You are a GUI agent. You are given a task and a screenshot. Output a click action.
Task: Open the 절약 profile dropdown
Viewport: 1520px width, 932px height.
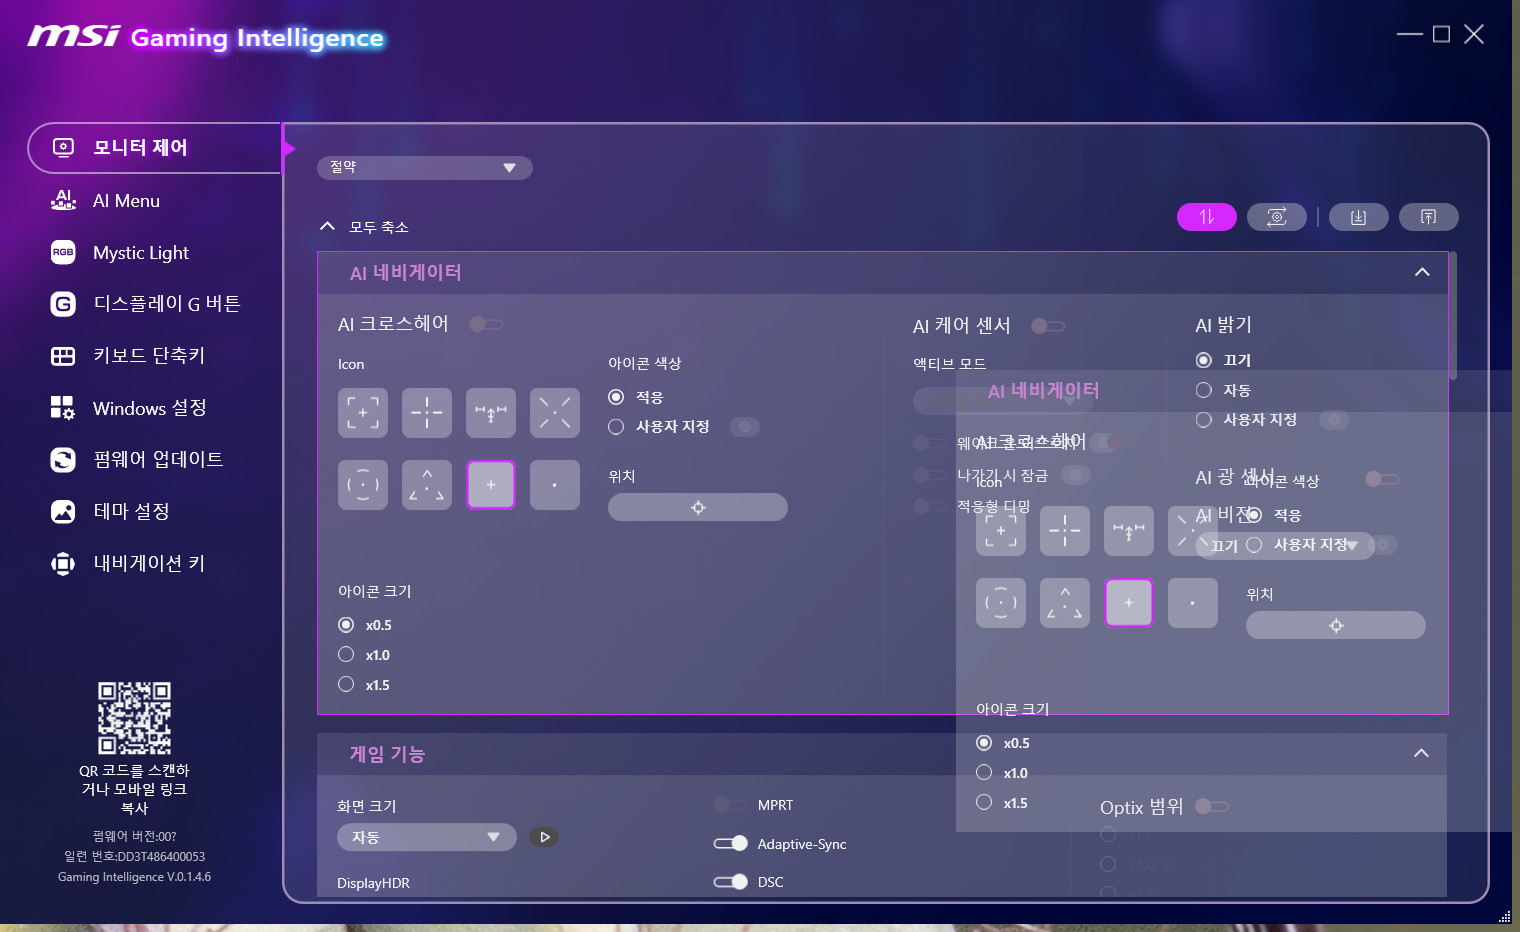coord(424,167)
